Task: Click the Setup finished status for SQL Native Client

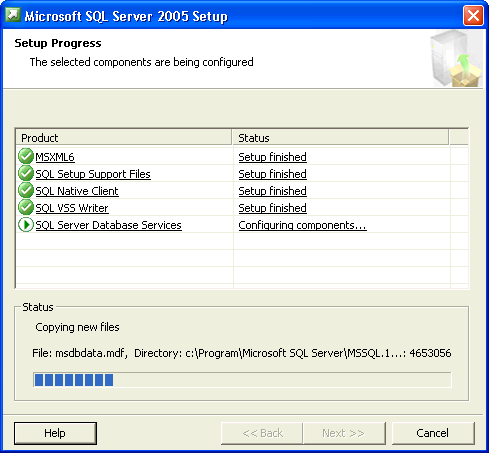Action: click(x=273, y=191)
